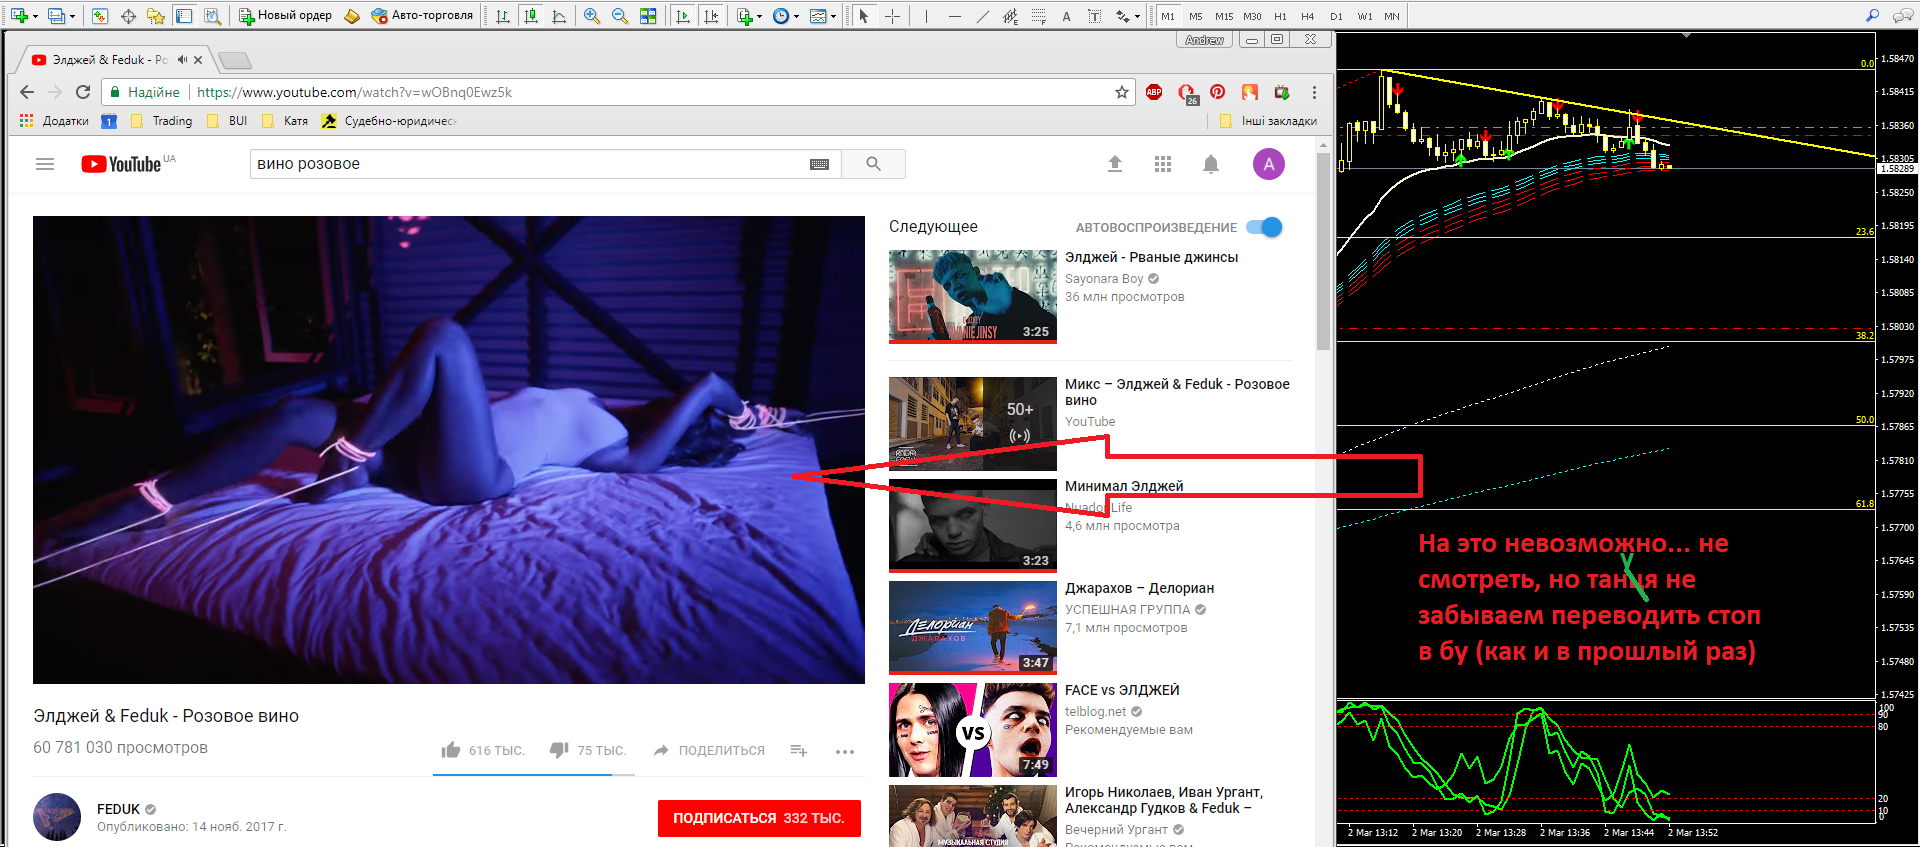This screenshot has width=1920, height=847.
Task: Dislike the video with thumbs down
Action: click(559, 750)
